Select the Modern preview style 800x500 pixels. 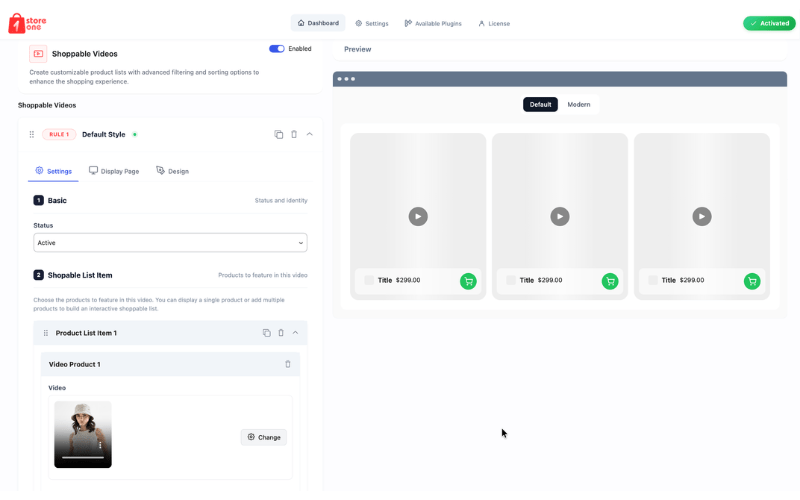click(x=579, y=105)
